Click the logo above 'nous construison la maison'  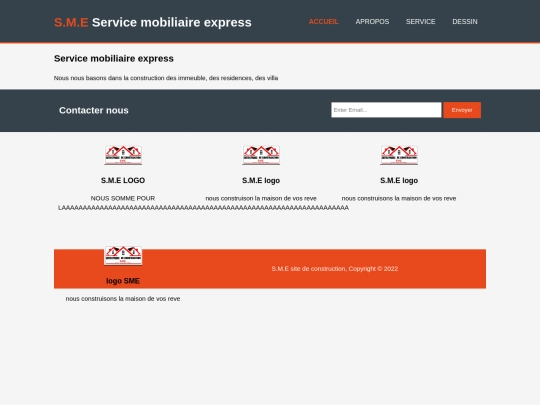coord(261,155)
